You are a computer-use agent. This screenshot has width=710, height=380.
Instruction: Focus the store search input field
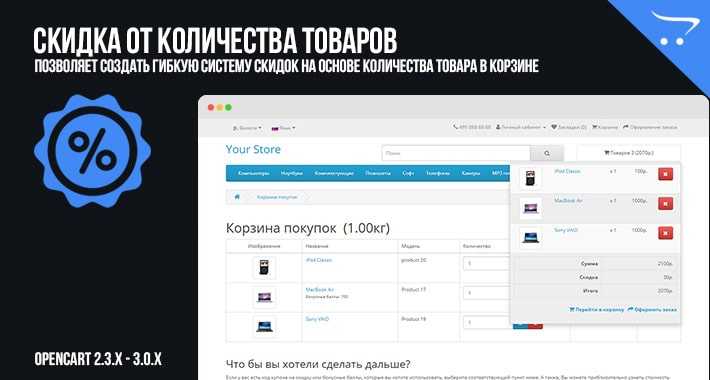click(456, 154)
